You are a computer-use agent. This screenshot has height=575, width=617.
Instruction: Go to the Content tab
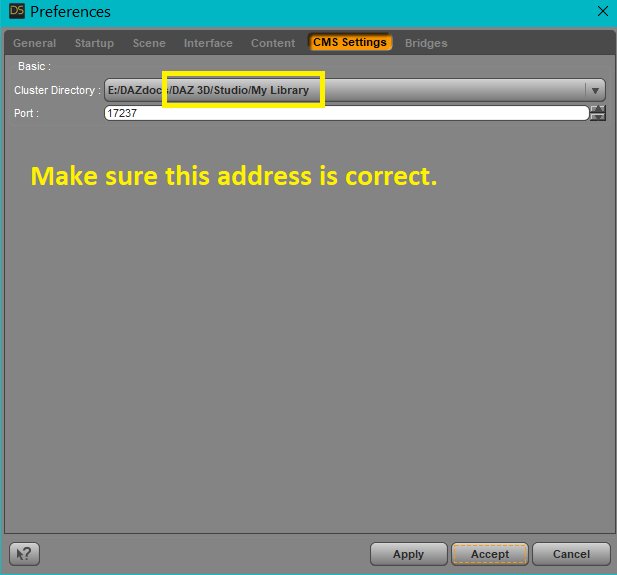tap(273, 43)
